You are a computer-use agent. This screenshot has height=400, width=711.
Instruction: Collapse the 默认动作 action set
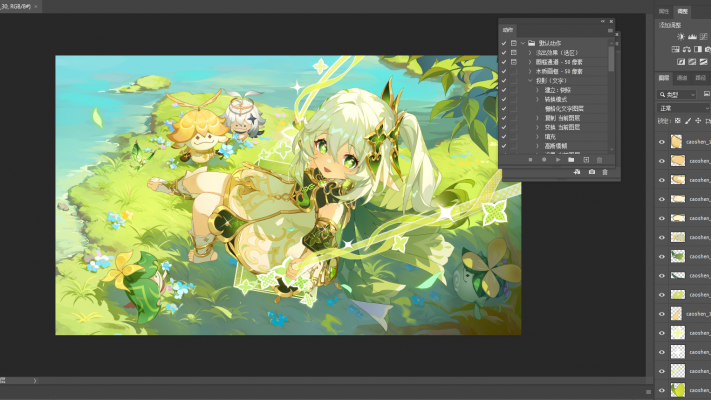[521, 43]
